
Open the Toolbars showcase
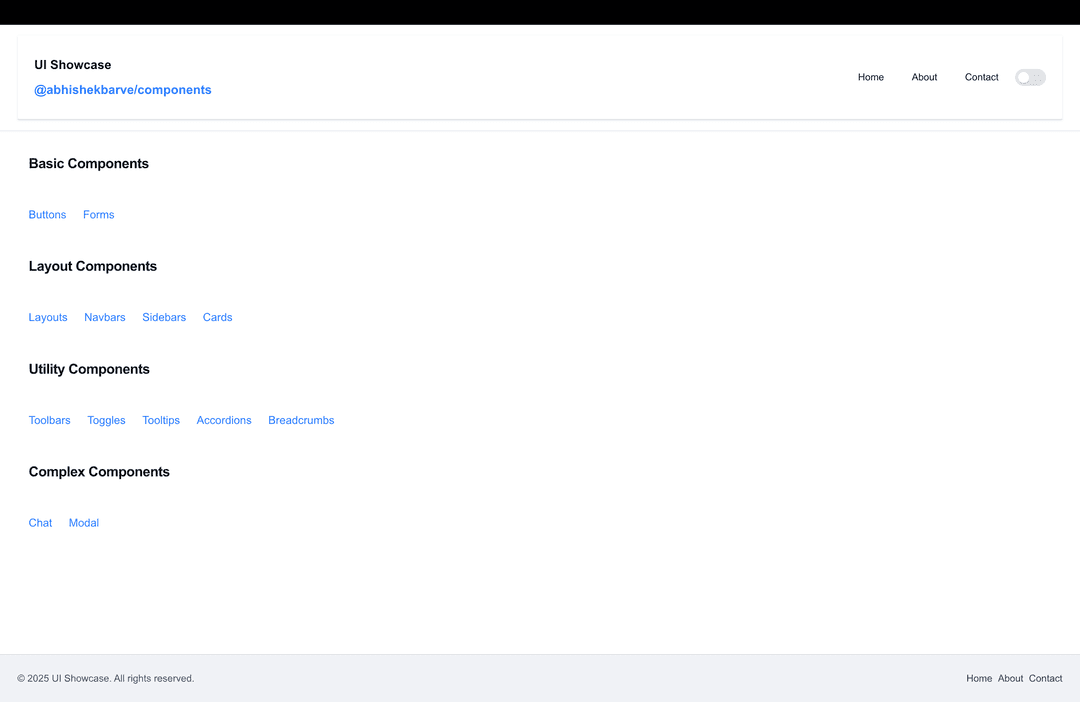(49, 420)
